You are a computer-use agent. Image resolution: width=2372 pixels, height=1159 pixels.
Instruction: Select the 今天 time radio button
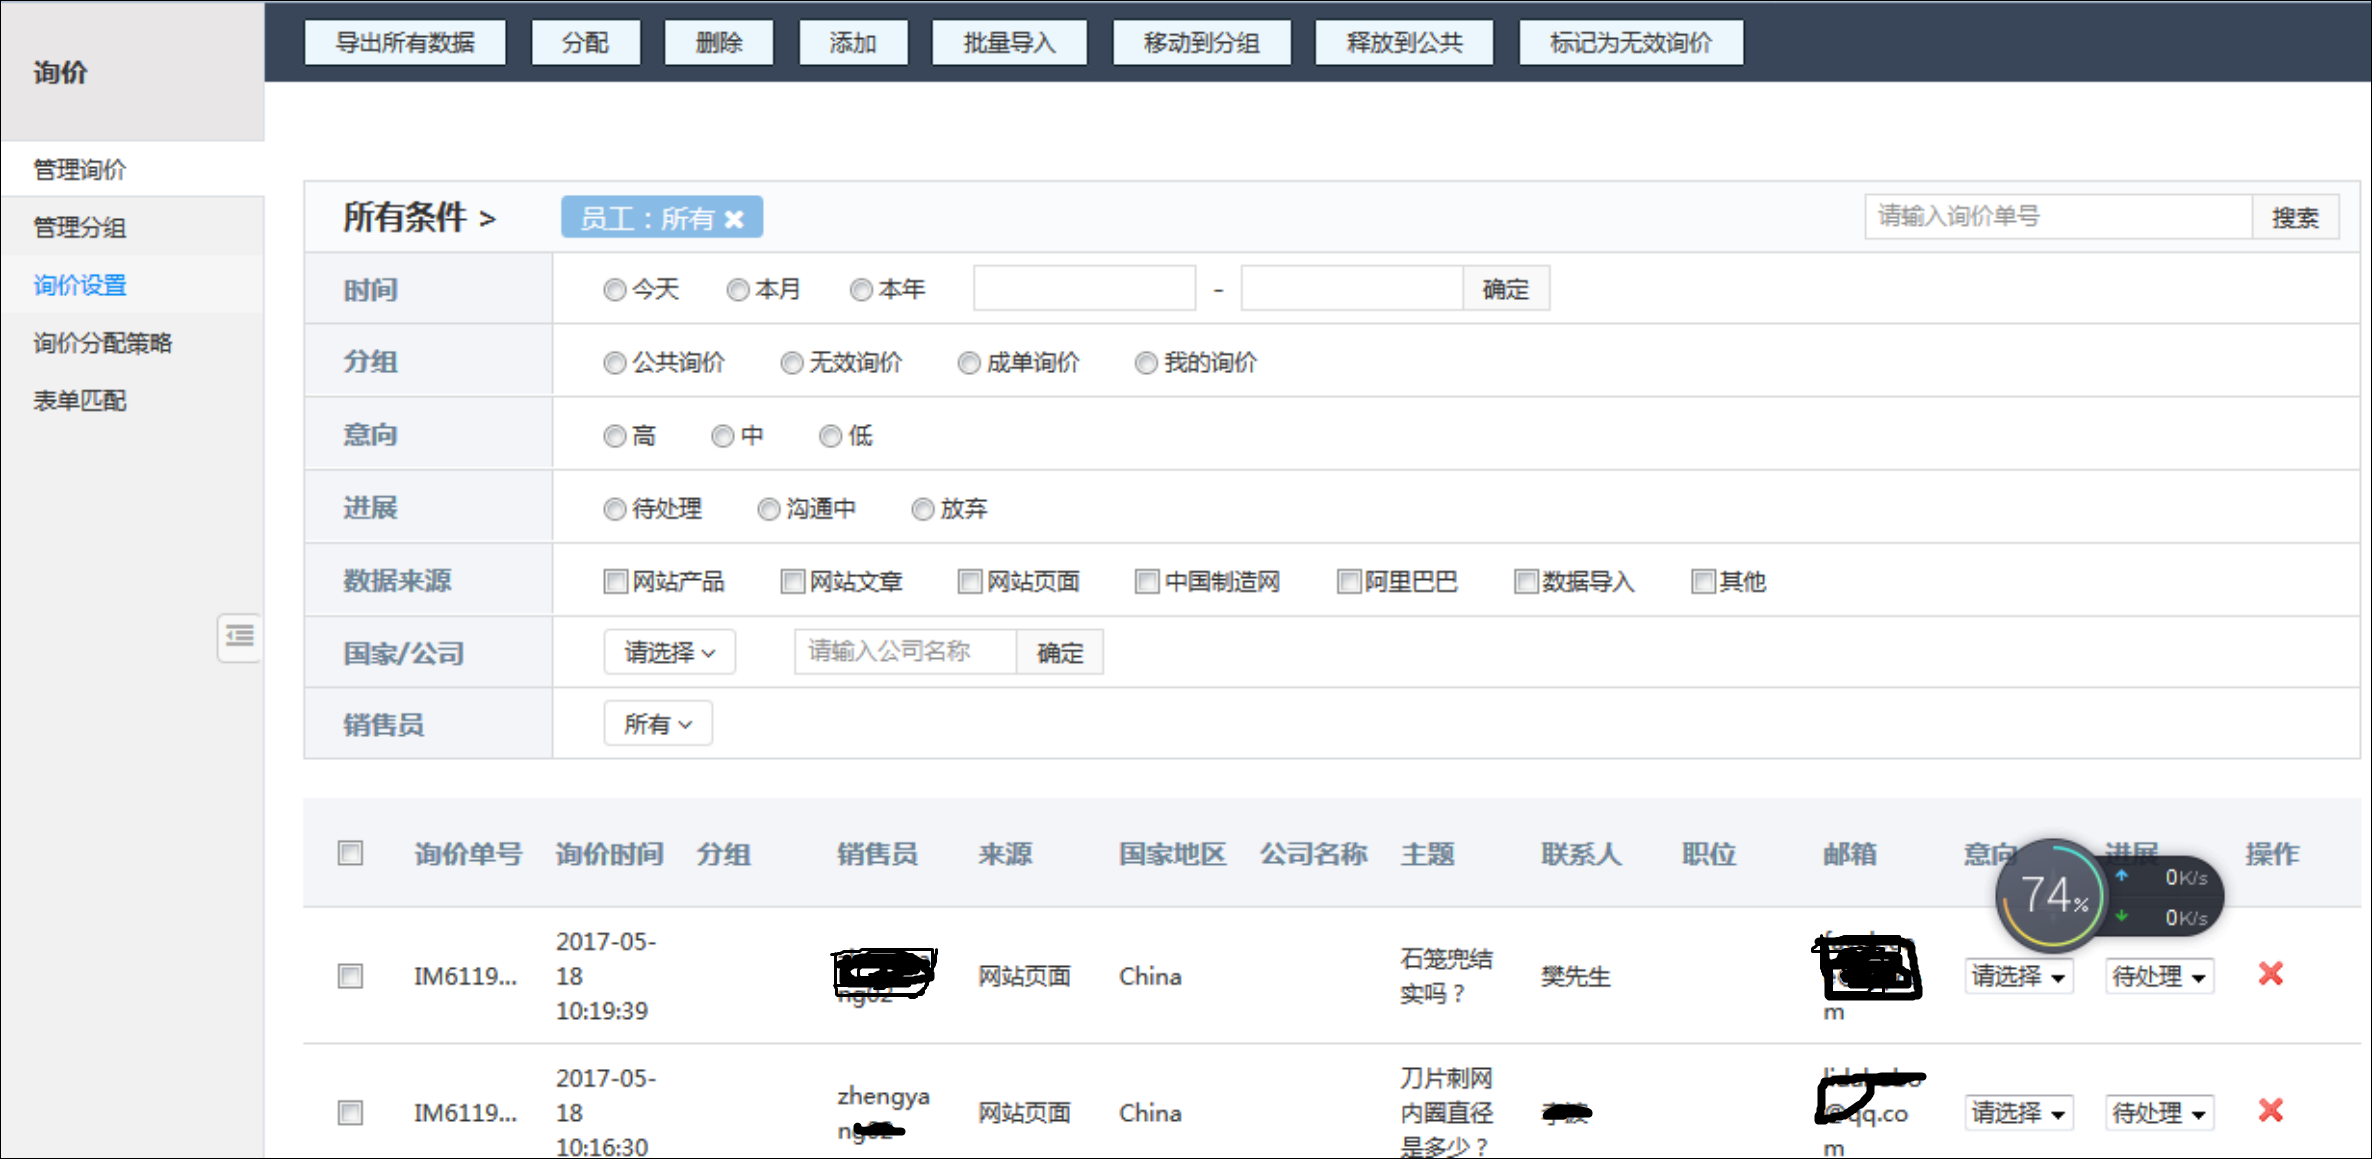click(x=615, y=290)
